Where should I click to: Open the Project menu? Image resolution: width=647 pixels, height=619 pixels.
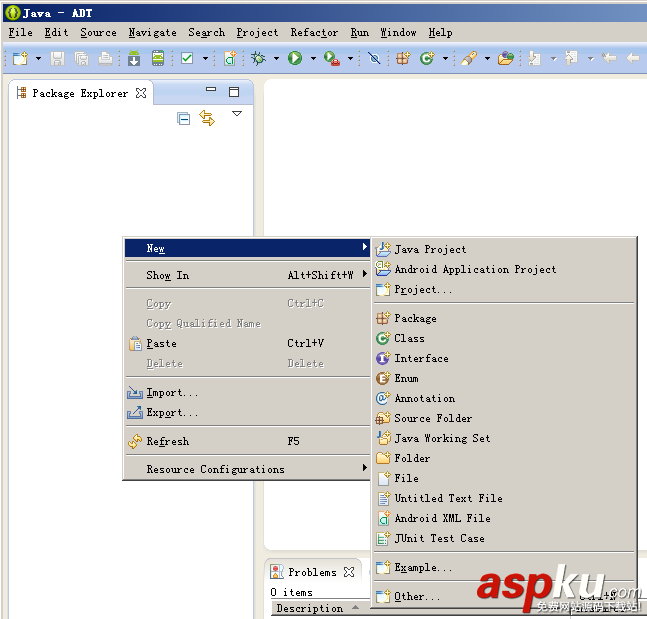click(x=257, y=33)
